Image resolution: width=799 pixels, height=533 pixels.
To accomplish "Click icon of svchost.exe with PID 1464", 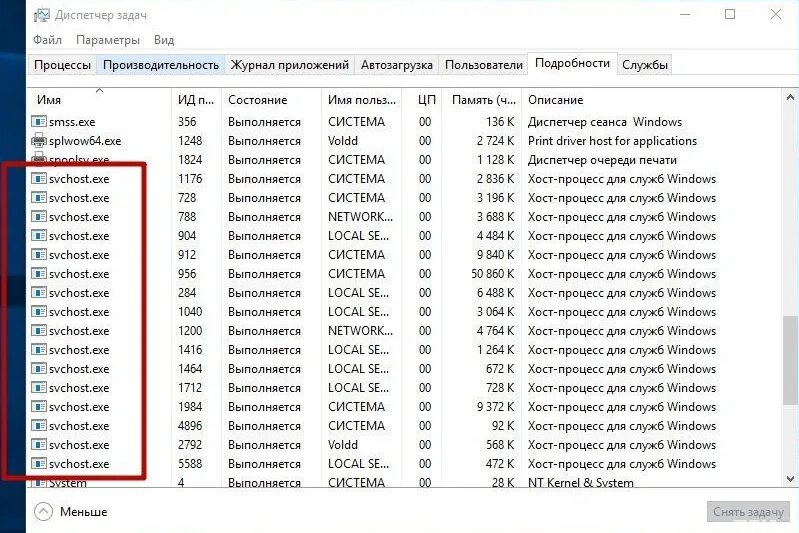I will [x=39, y=368].
